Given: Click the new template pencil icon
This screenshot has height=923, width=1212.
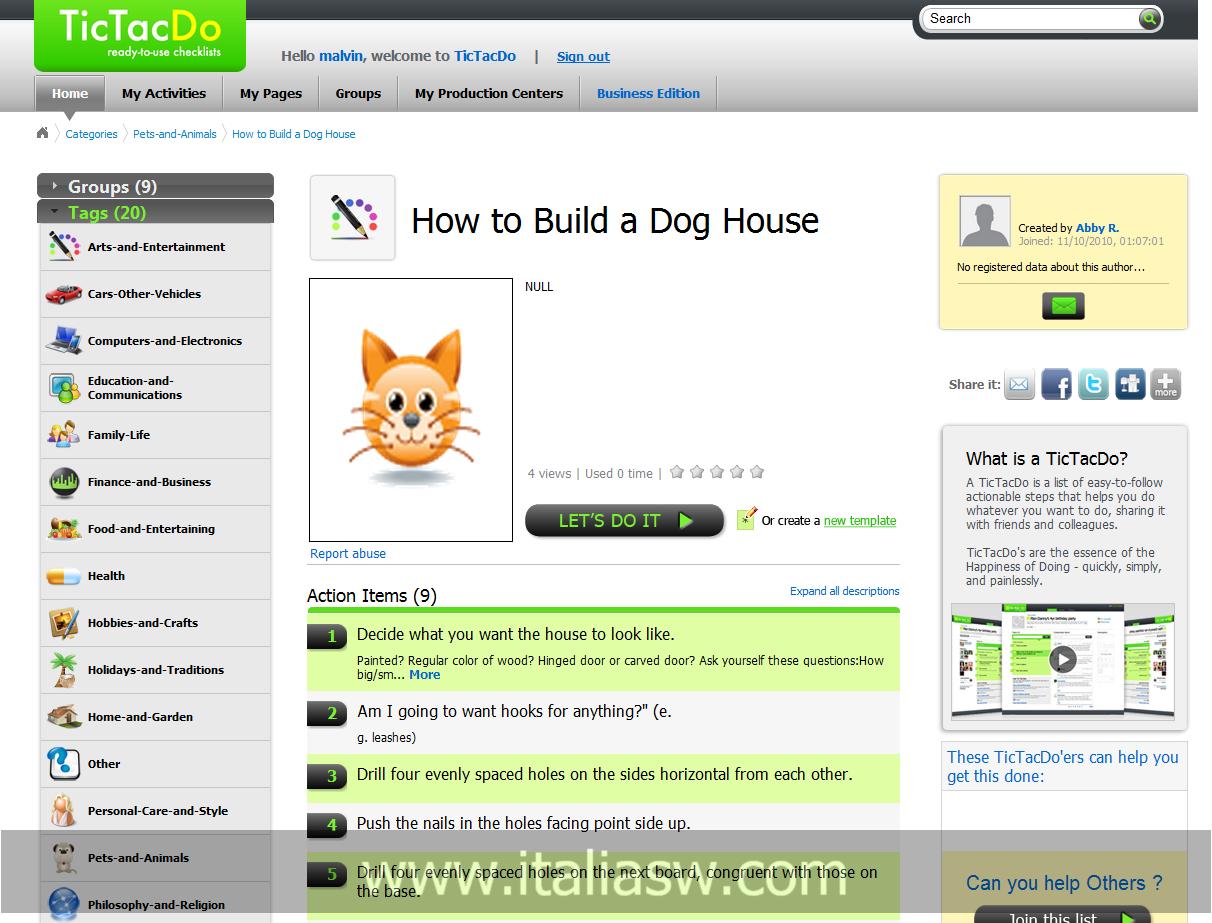Looking at the screenshot, I should point(746,518).
